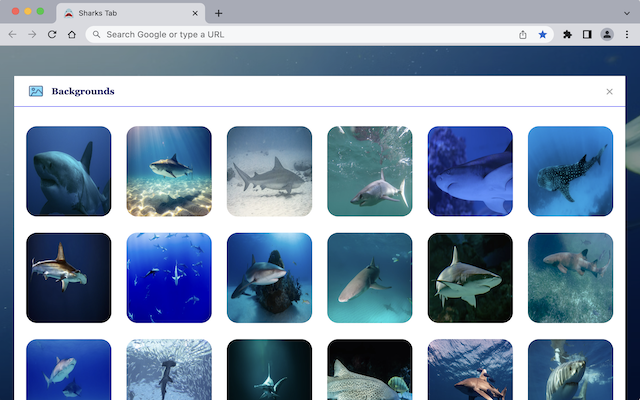The image size is (640, 400).
Task: Choose the open-mouthed great white background
Action: tap(571, 370)
